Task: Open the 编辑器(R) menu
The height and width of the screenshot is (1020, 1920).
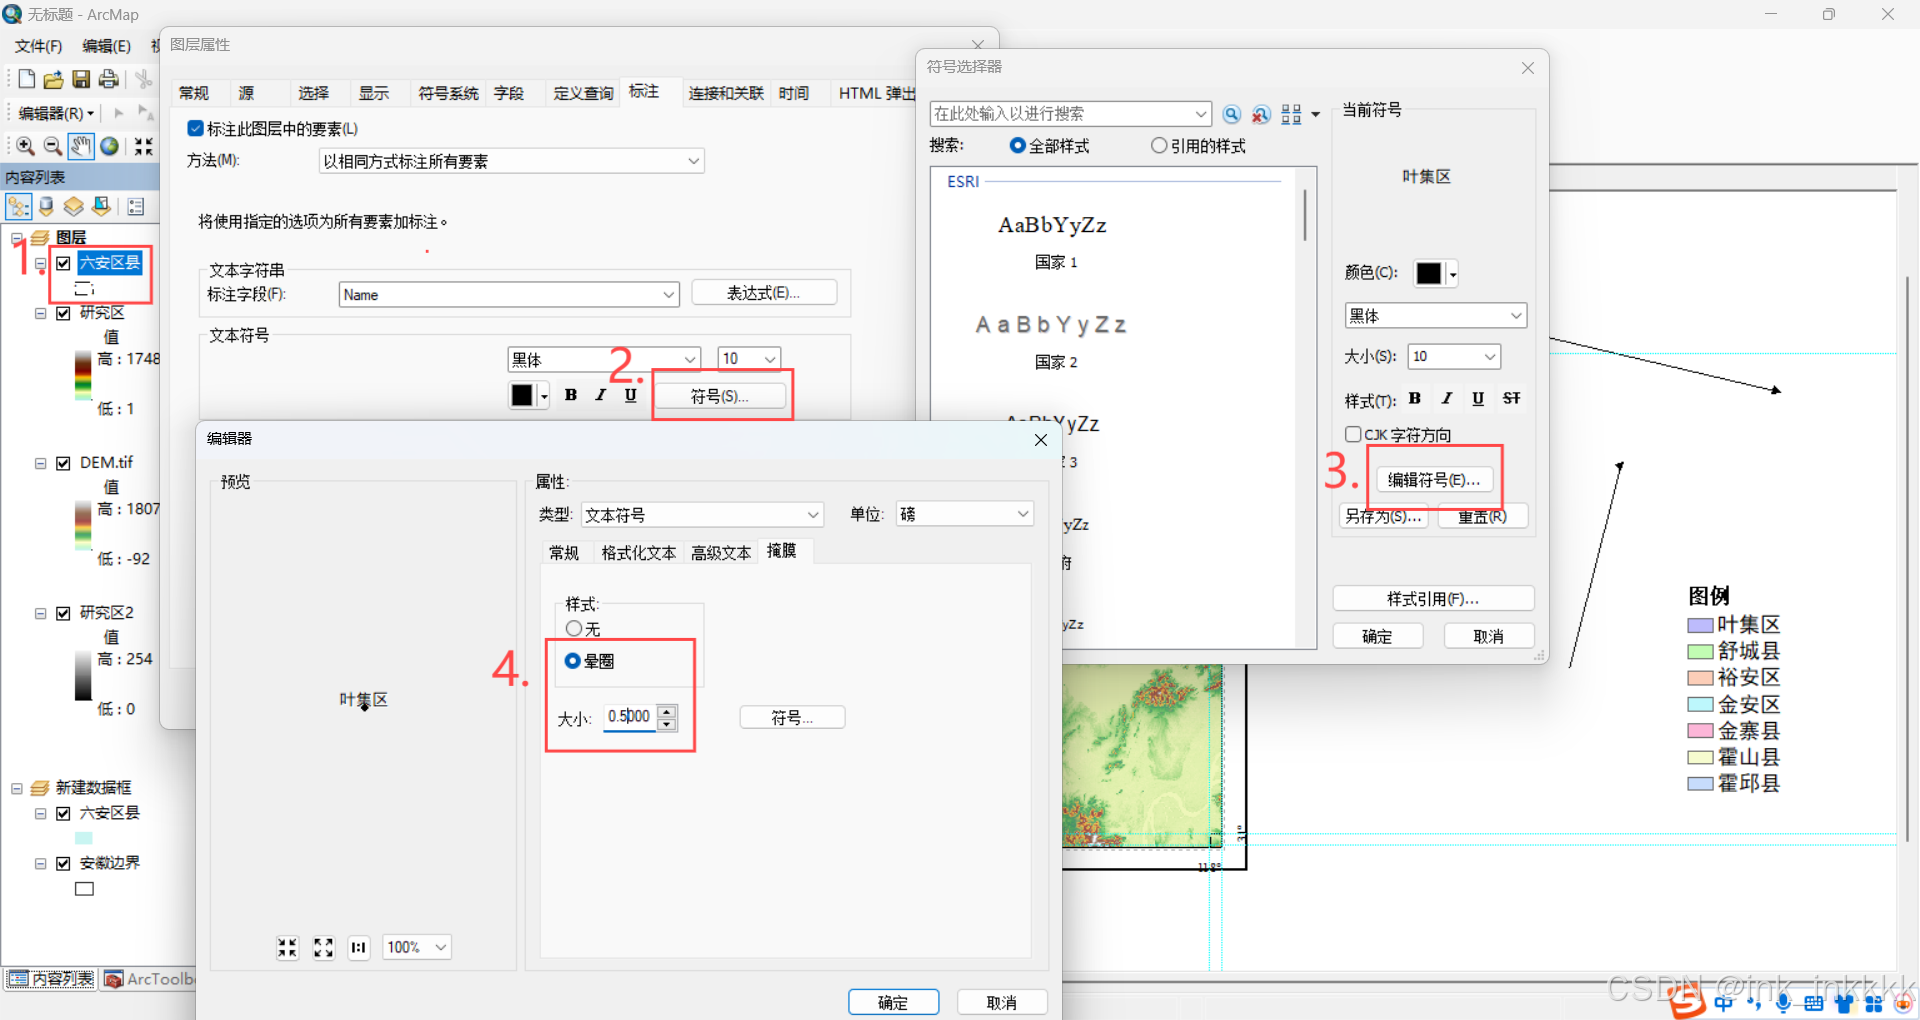Action: 56,113
